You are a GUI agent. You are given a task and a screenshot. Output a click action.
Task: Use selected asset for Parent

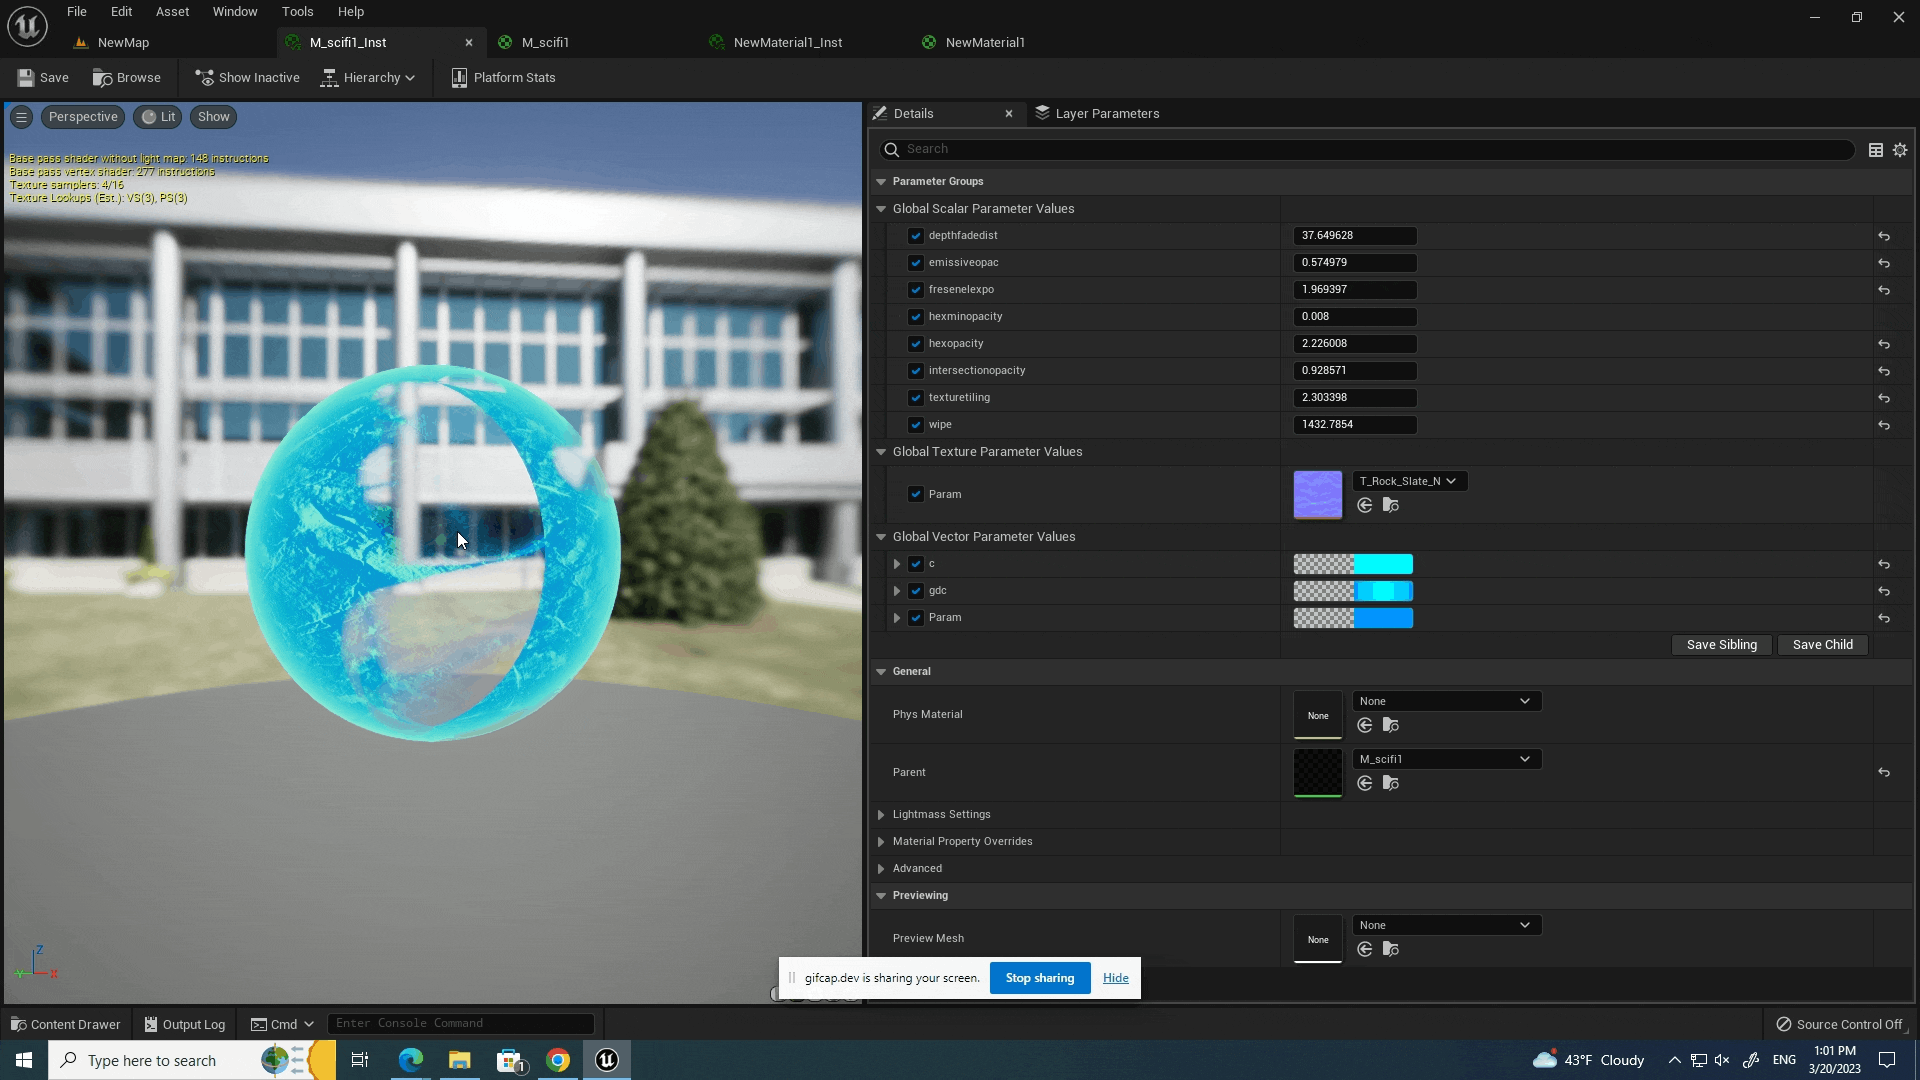(x=1365, y=783)
